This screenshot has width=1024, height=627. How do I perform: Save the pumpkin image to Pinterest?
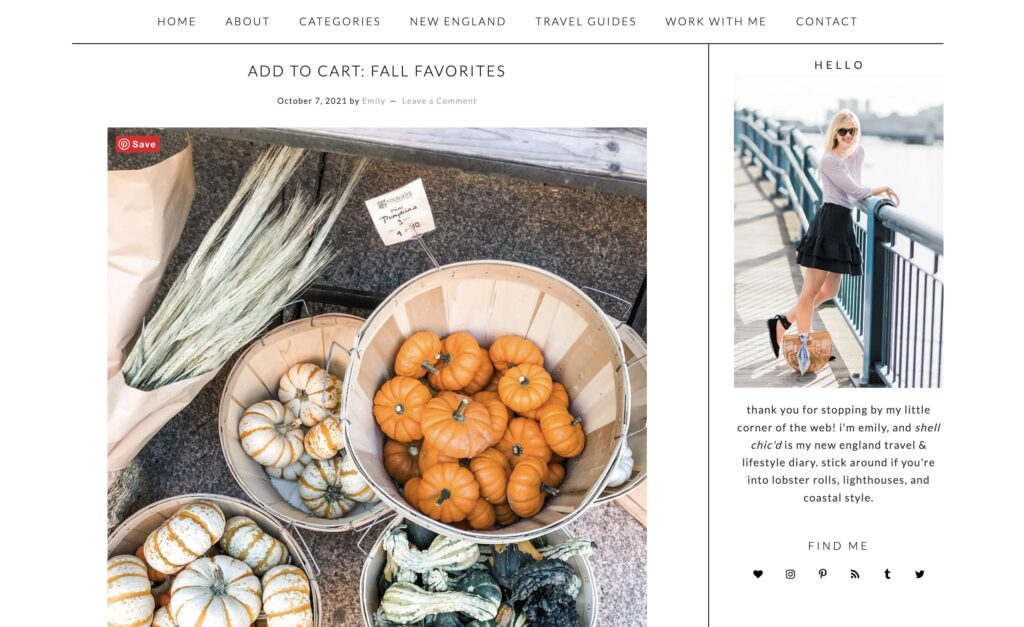[x=138, y=144]
